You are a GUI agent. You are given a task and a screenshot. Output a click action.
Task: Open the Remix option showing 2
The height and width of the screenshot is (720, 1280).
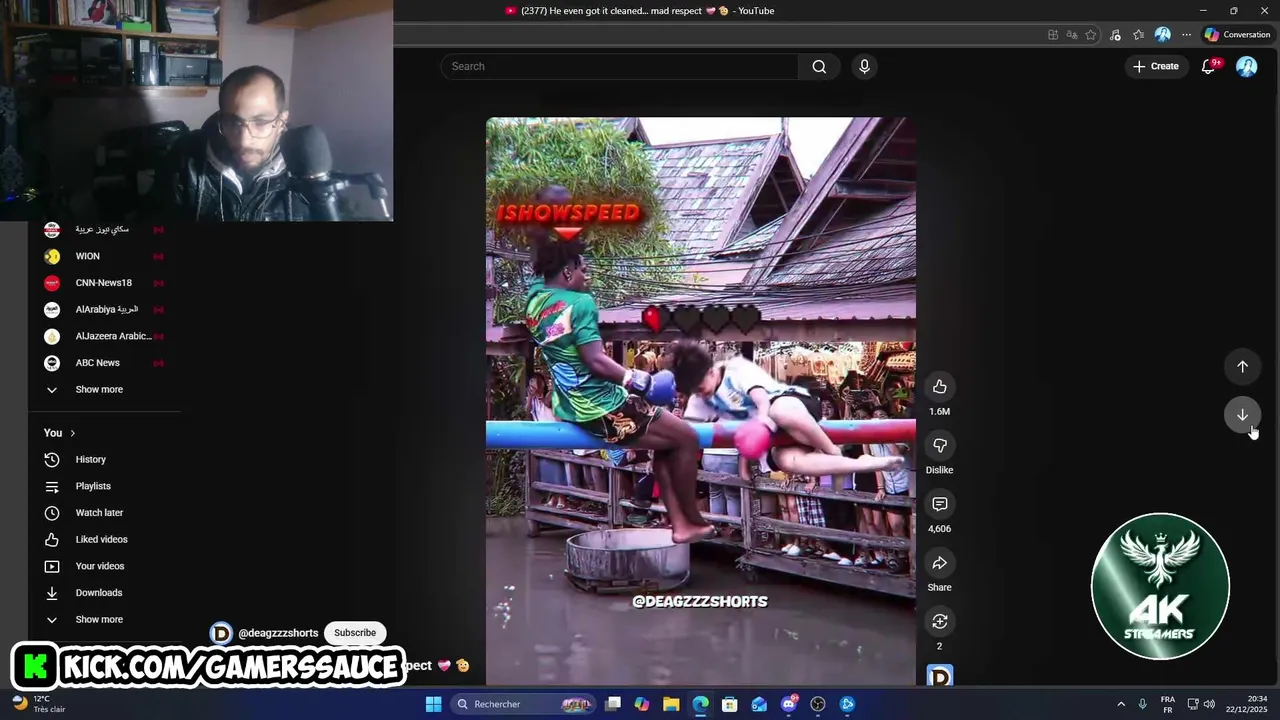[939, 622]
